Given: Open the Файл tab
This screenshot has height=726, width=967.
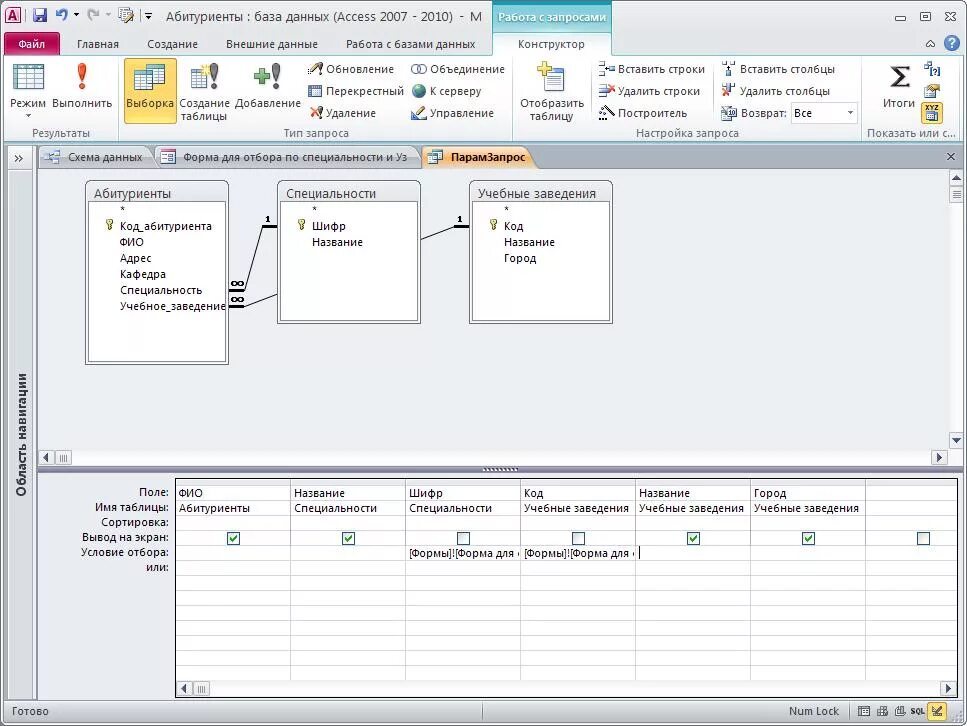Looking at the screenshot, I should [31, 44].
